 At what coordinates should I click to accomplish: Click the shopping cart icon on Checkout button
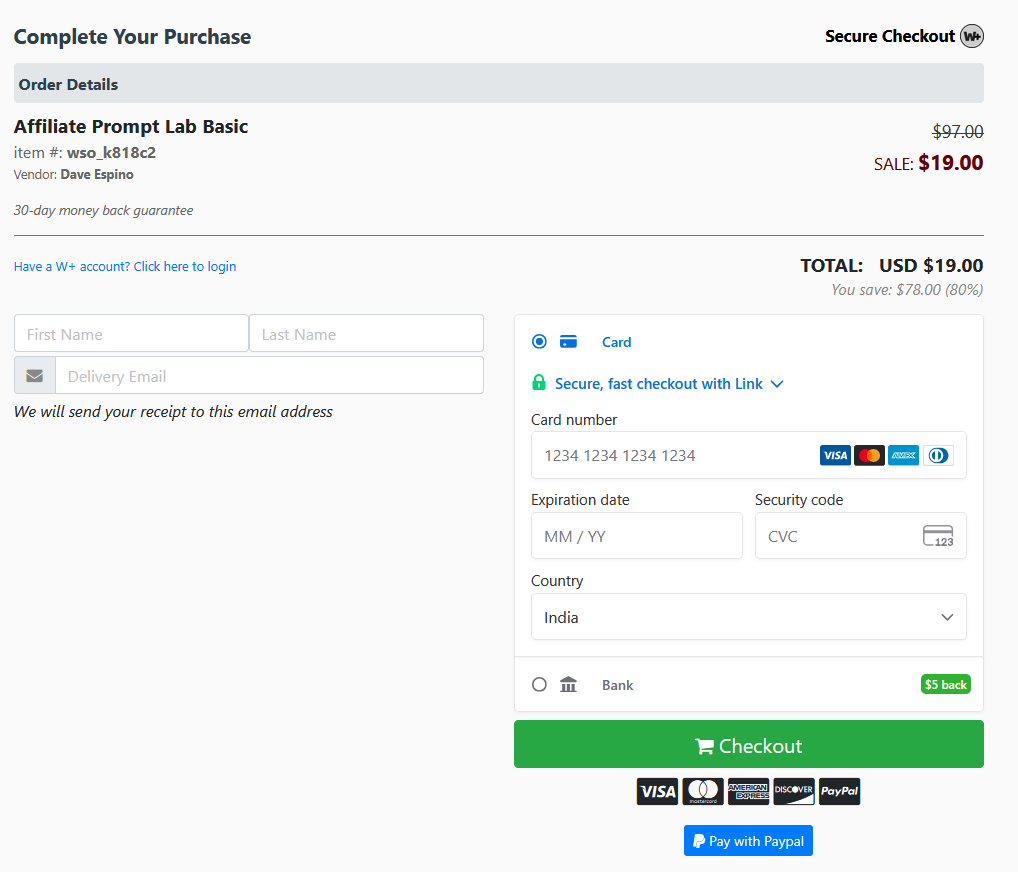coord(708,745)
